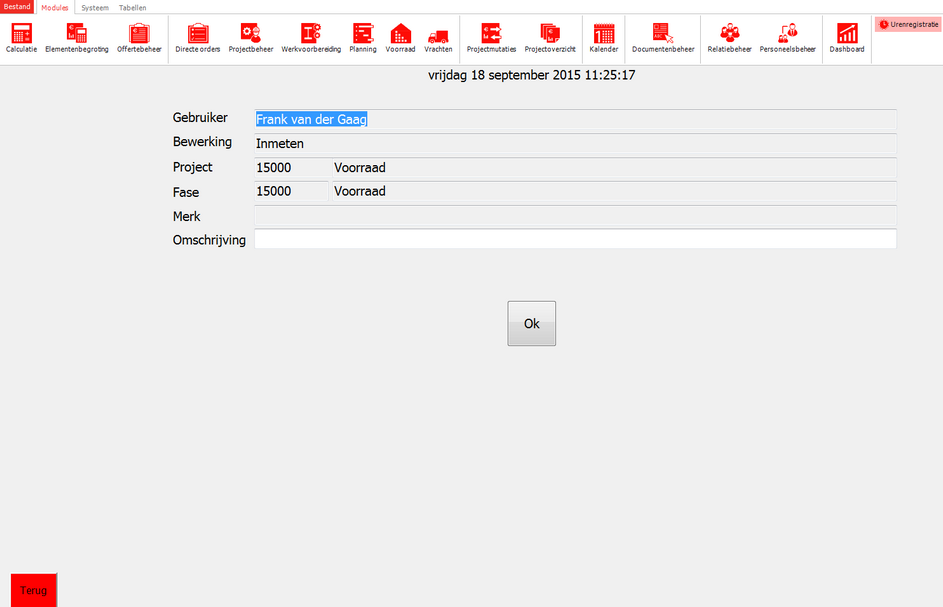This screenshot has width=943, height=607.
Task: Switch to the Systeem tab
Action: pos(95,8)
